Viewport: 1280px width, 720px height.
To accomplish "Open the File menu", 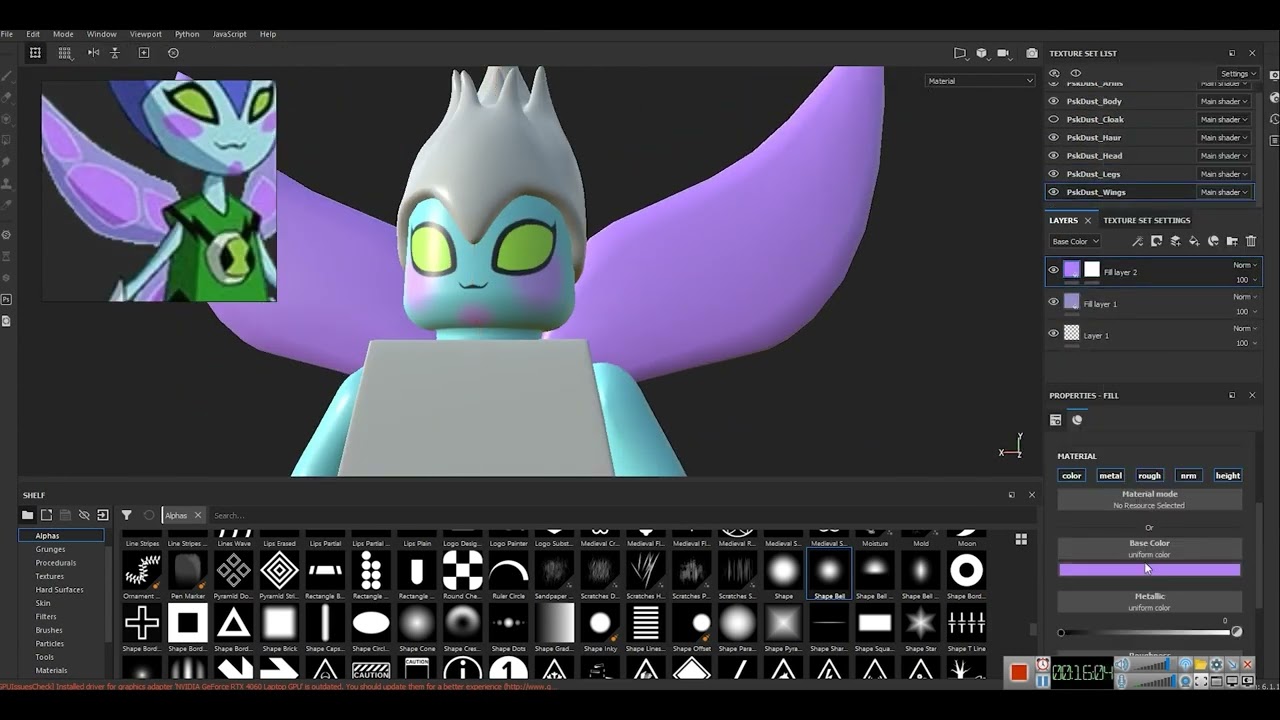I will [7, 34].
